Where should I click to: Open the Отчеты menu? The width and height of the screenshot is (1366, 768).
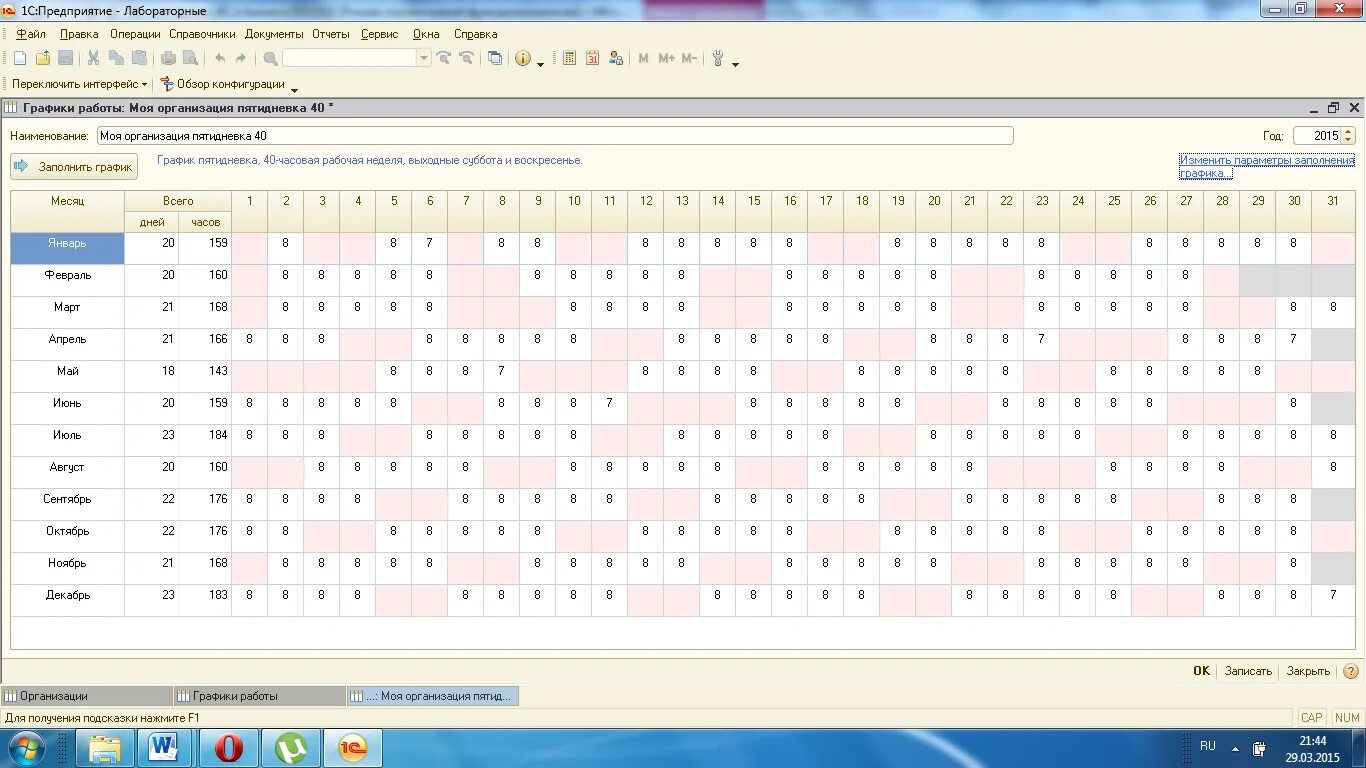click(x=331, y=34)
